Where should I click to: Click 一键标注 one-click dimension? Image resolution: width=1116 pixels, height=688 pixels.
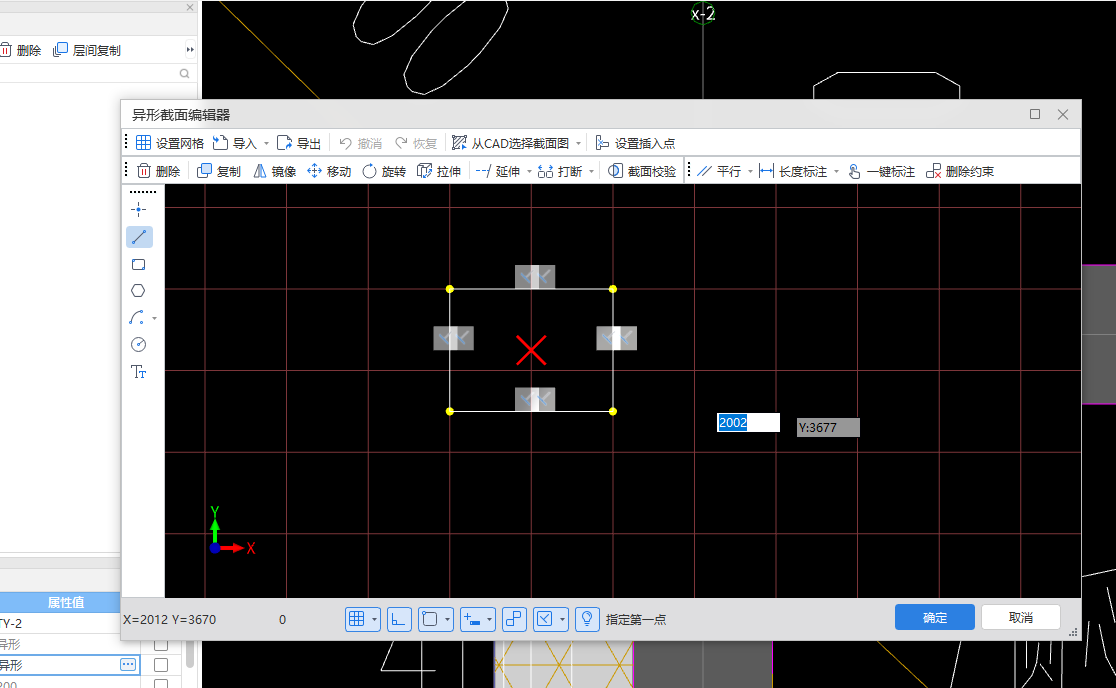click(881, 171)
